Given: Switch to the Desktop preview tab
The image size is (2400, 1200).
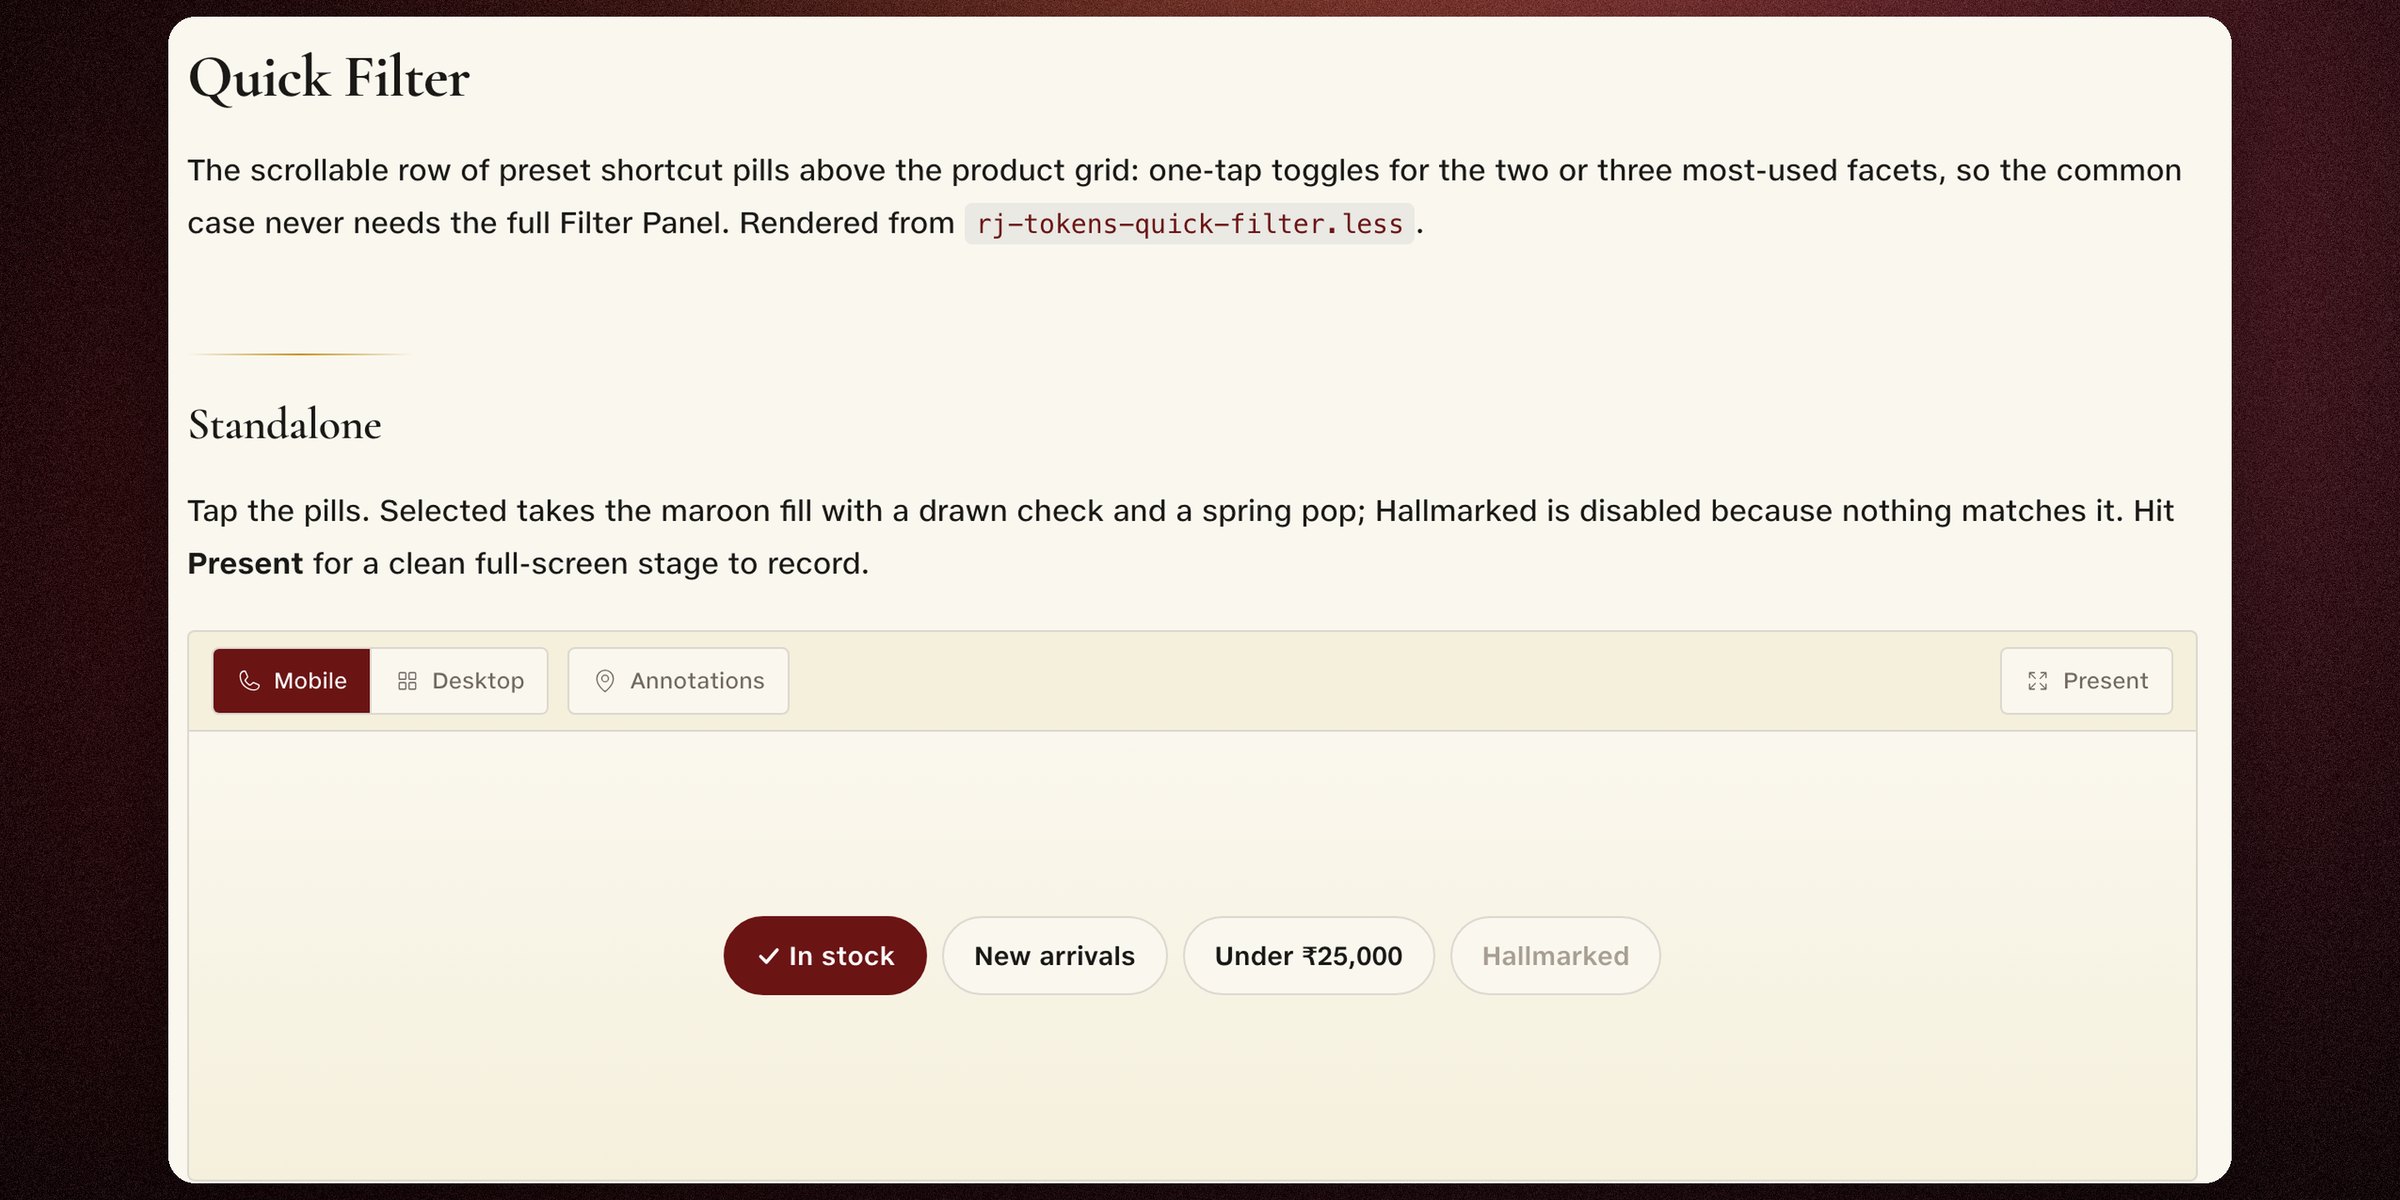Looking at the screenshot, I should pyautogui.click(x=459, y=681).
